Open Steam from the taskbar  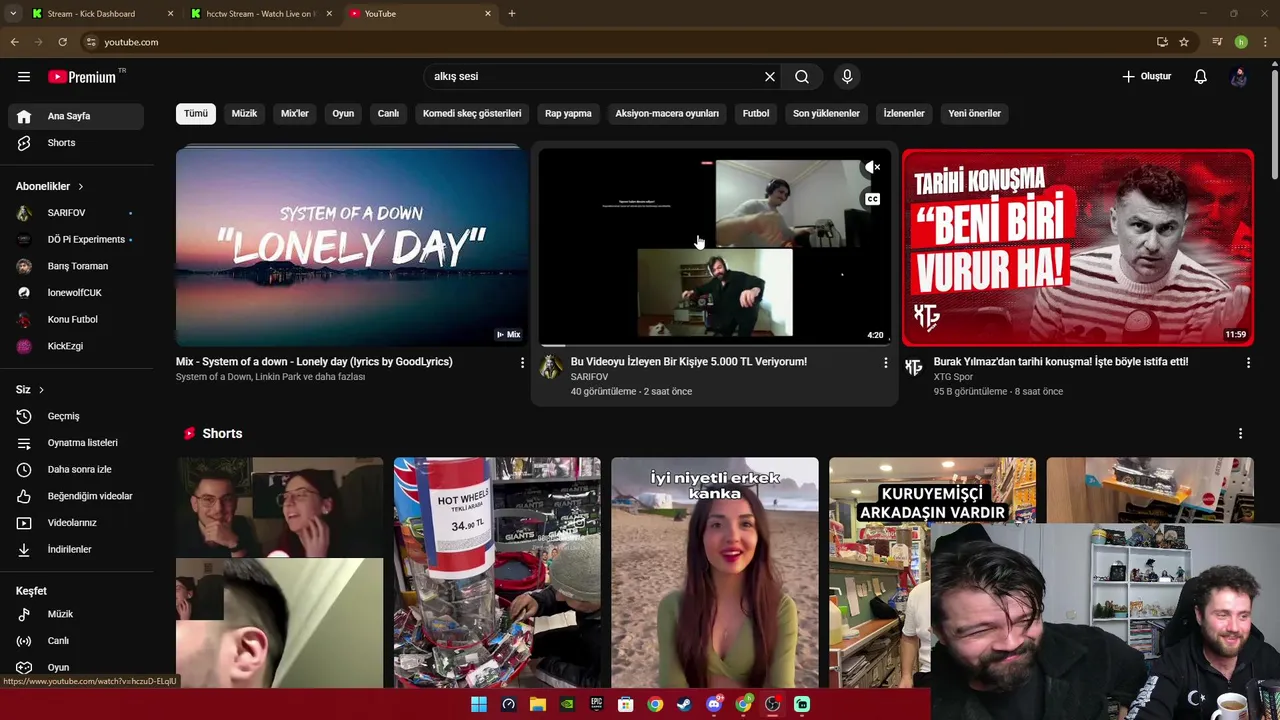point(684,704)
